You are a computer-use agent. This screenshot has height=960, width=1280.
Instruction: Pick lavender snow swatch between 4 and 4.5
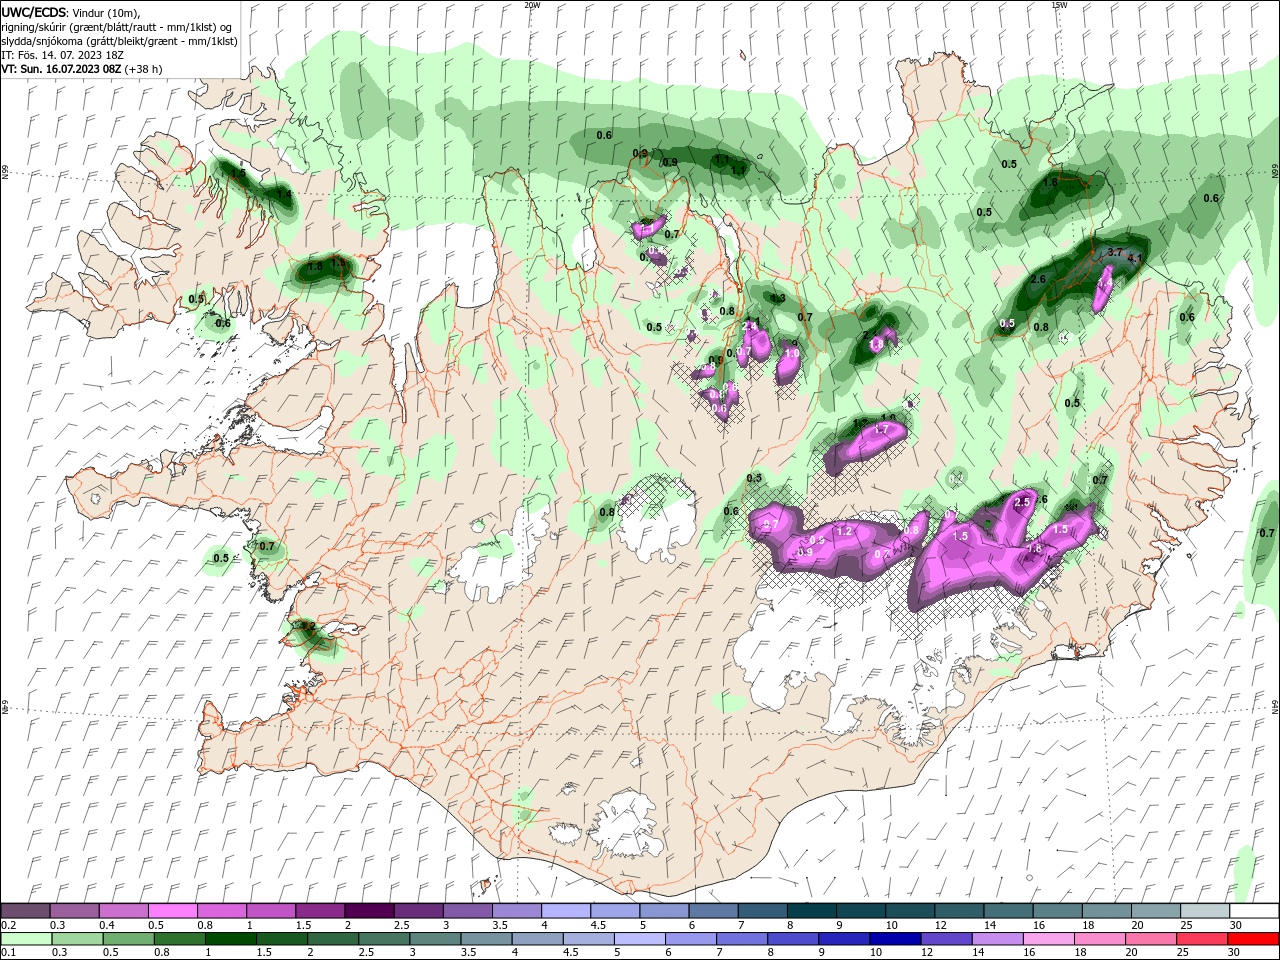565,911
